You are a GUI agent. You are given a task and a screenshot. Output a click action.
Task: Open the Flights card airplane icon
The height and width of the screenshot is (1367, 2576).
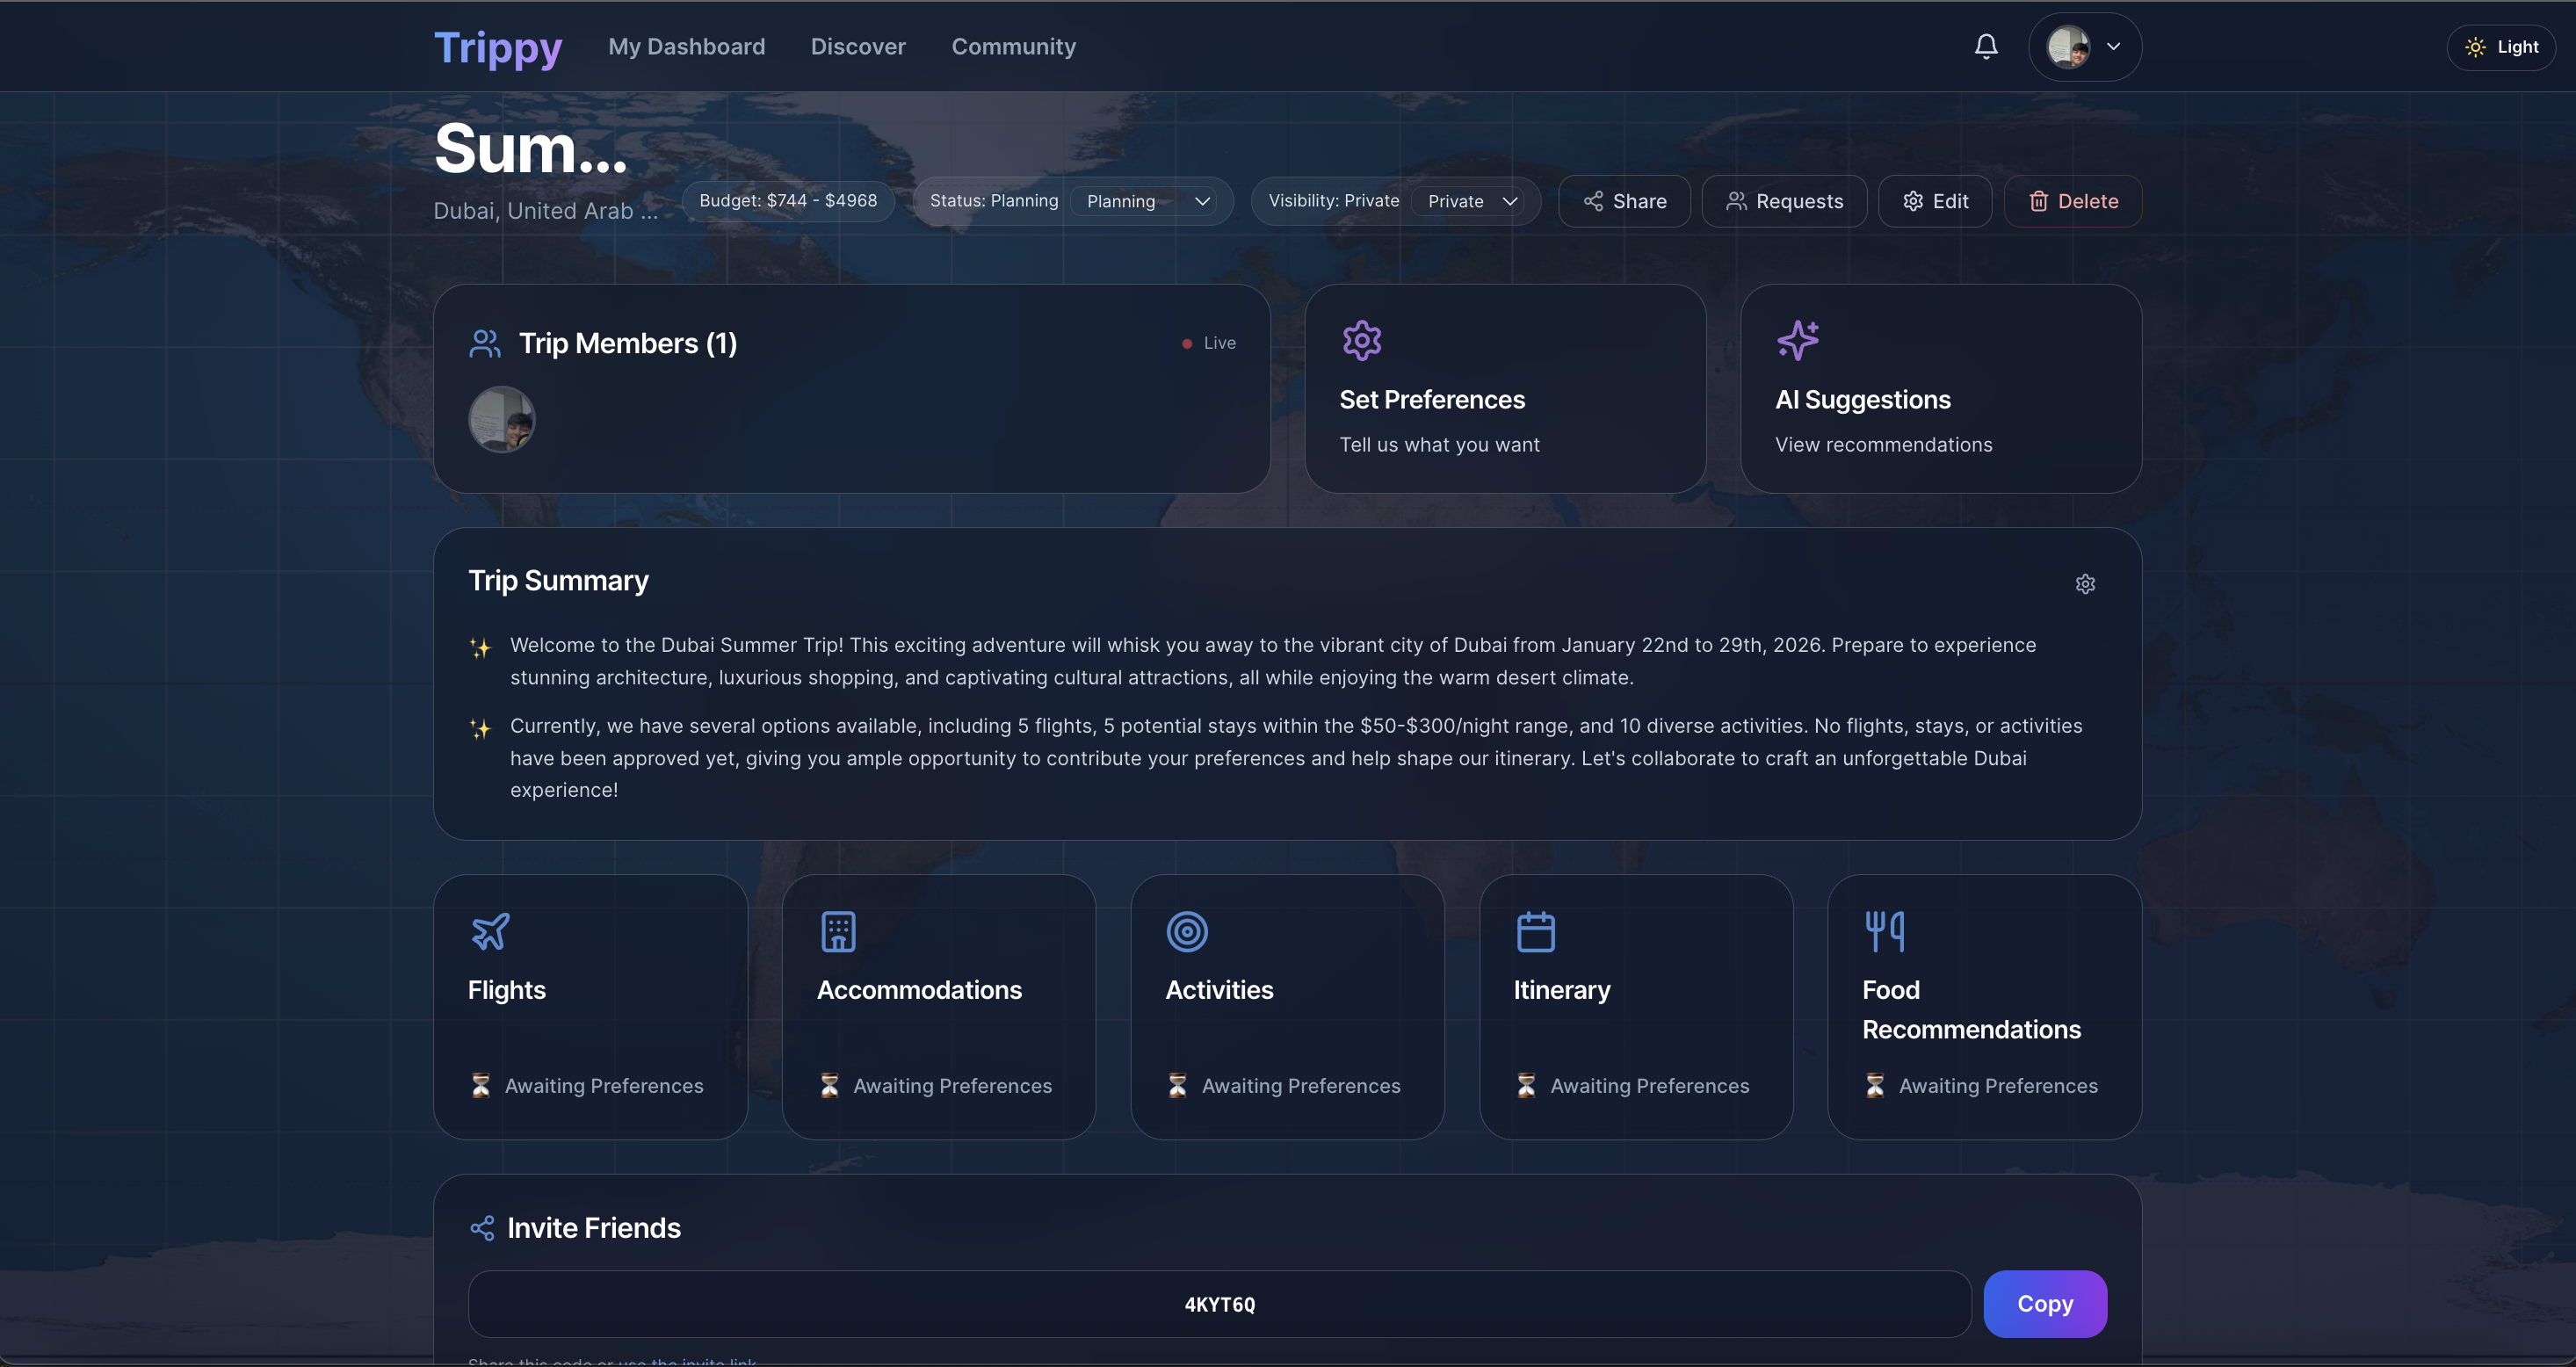tap(490, 931)
